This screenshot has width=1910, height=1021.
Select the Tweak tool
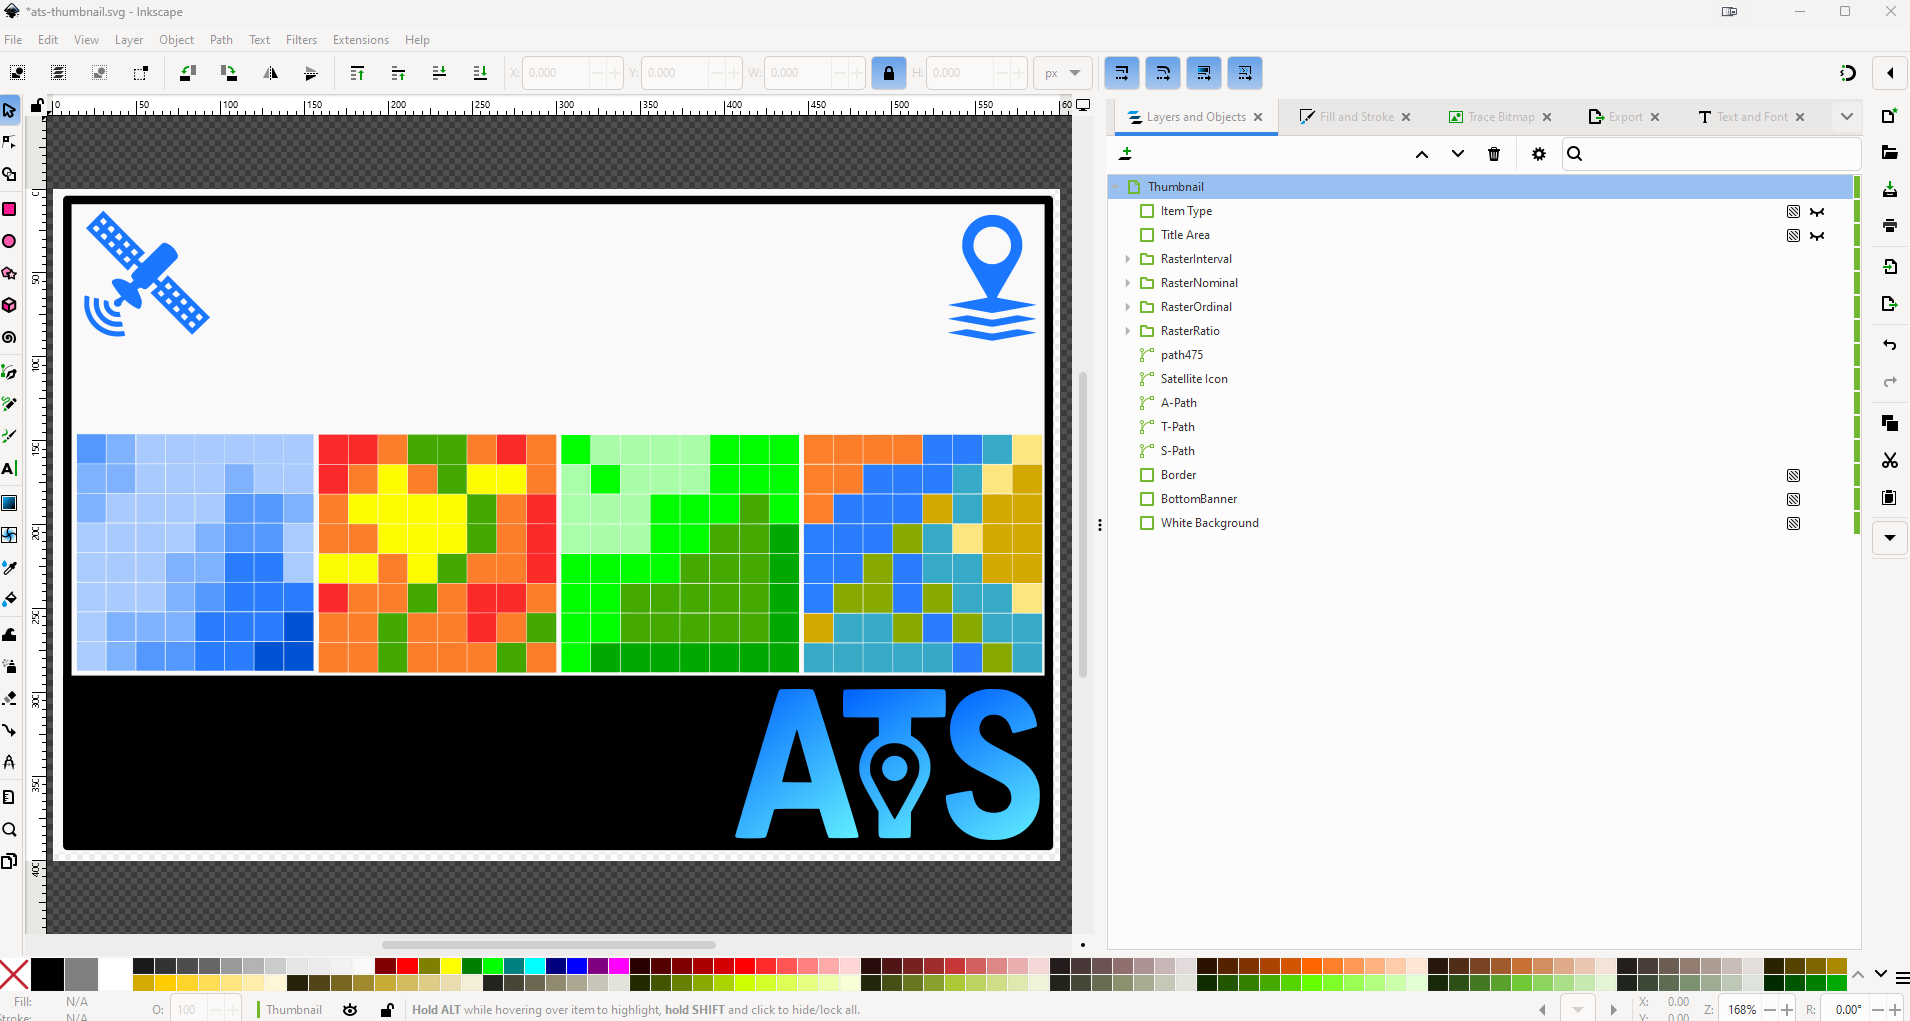tap(10, 634)
